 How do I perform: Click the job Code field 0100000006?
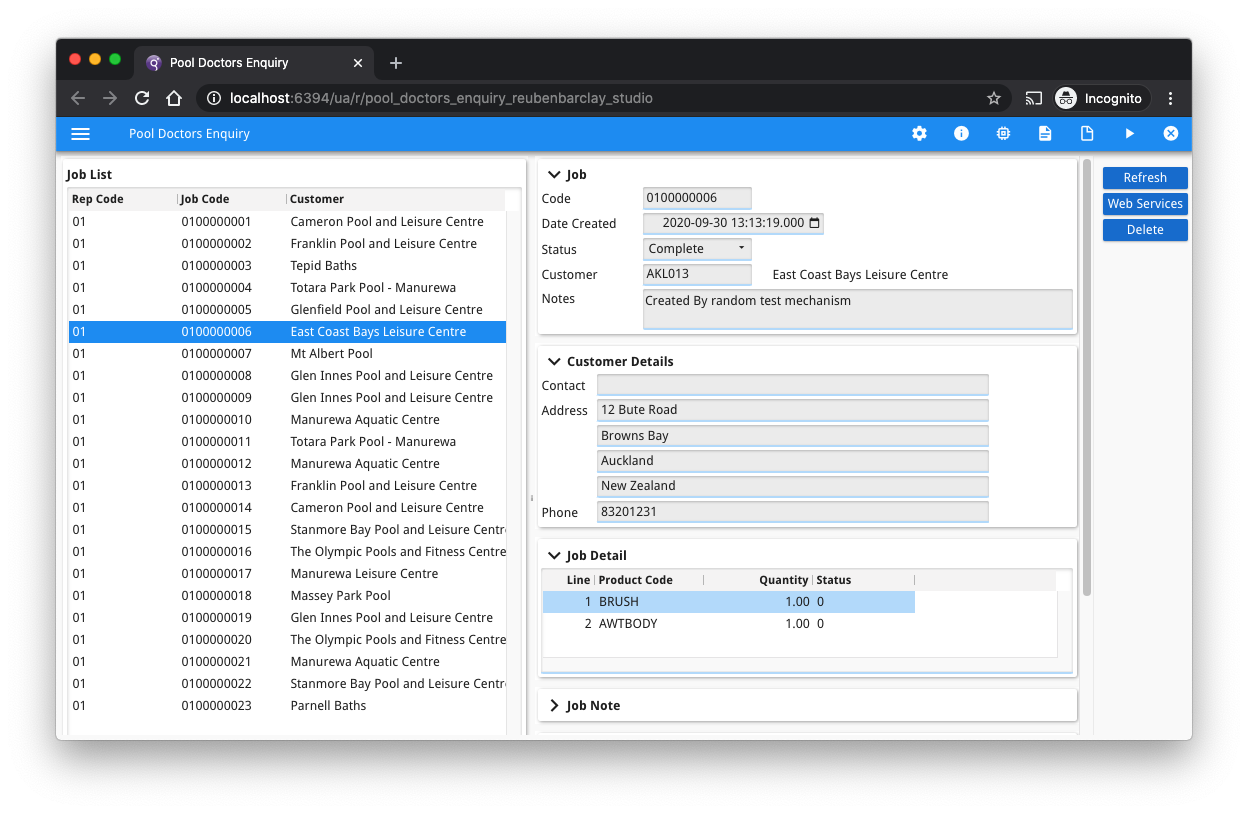(697, 198)
